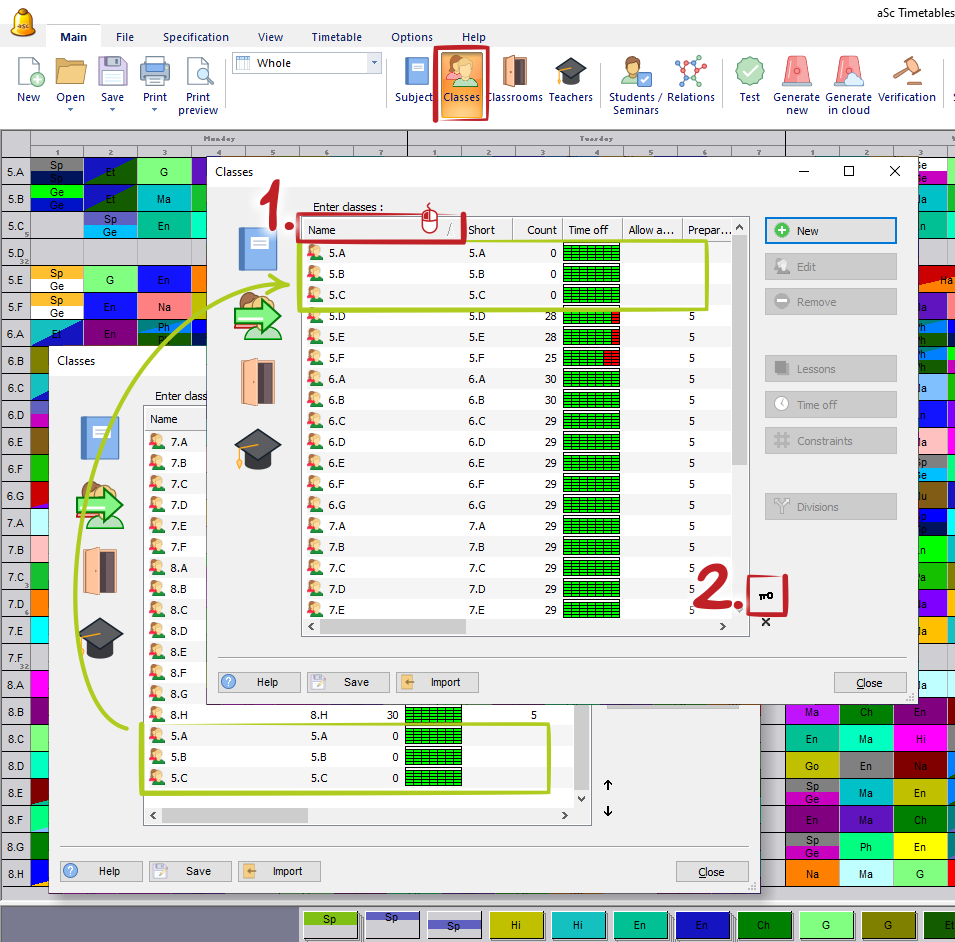The width and height of the screenshot is (955, 942).
Task: Expand the Open button dropdown arrow
Action: (x=70, y=110)
